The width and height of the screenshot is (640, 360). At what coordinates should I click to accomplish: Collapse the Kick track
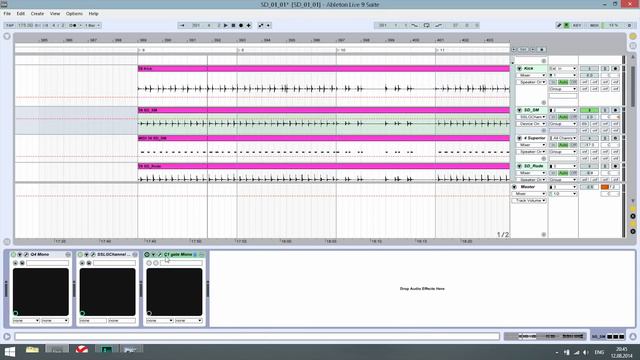click(519, 69)
